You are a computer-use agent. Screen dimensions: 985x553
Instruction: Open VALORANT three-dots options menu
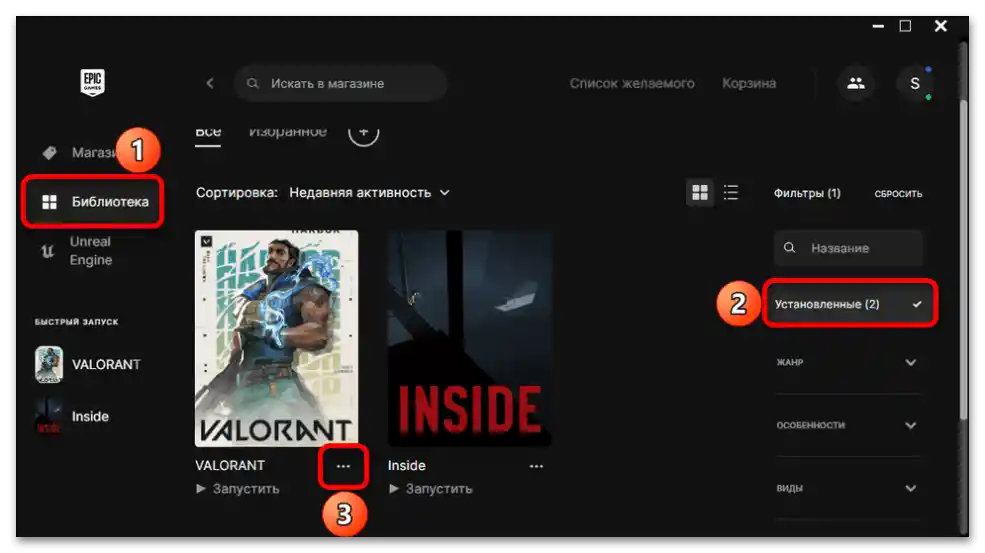click(343, 466)
